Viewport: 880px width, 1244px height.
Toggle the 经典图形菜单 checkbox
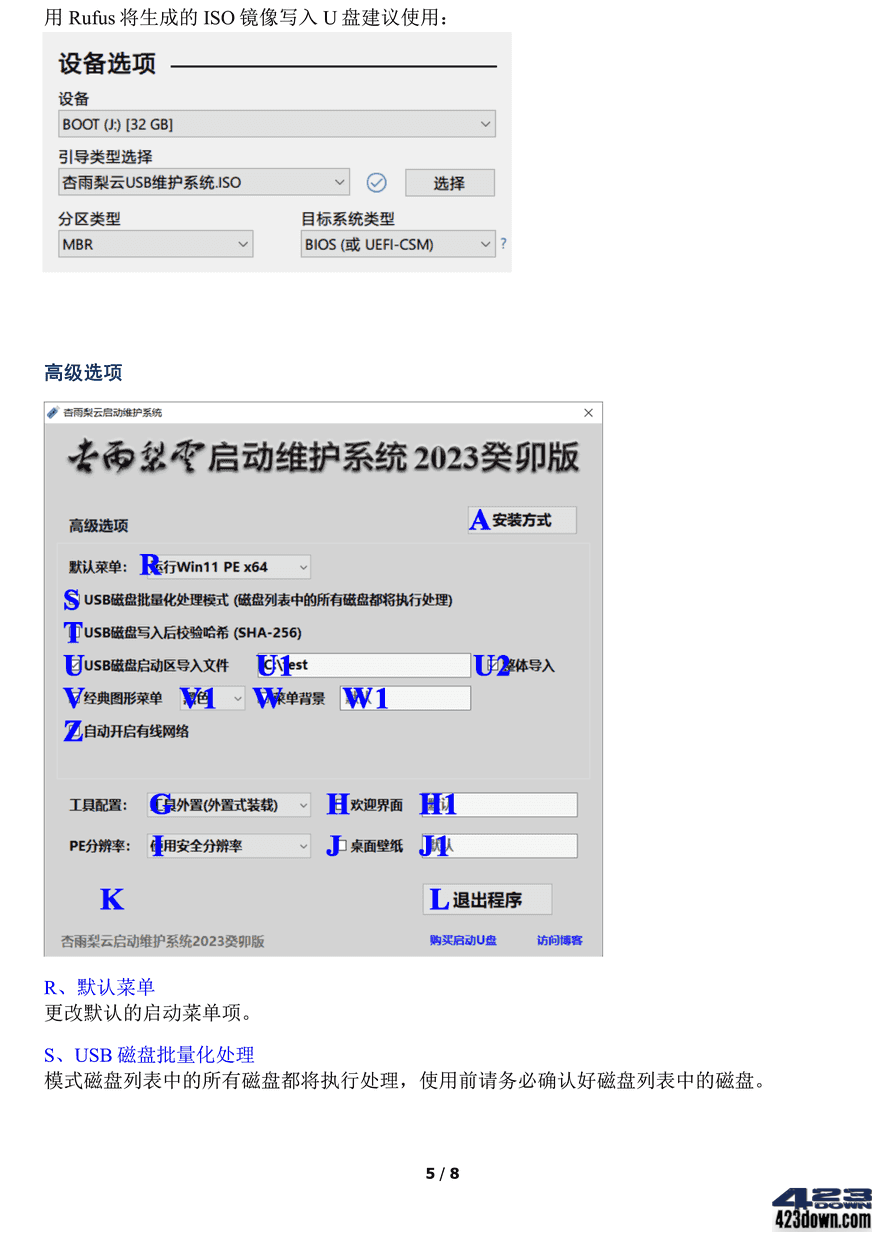(x=71, y=698)
